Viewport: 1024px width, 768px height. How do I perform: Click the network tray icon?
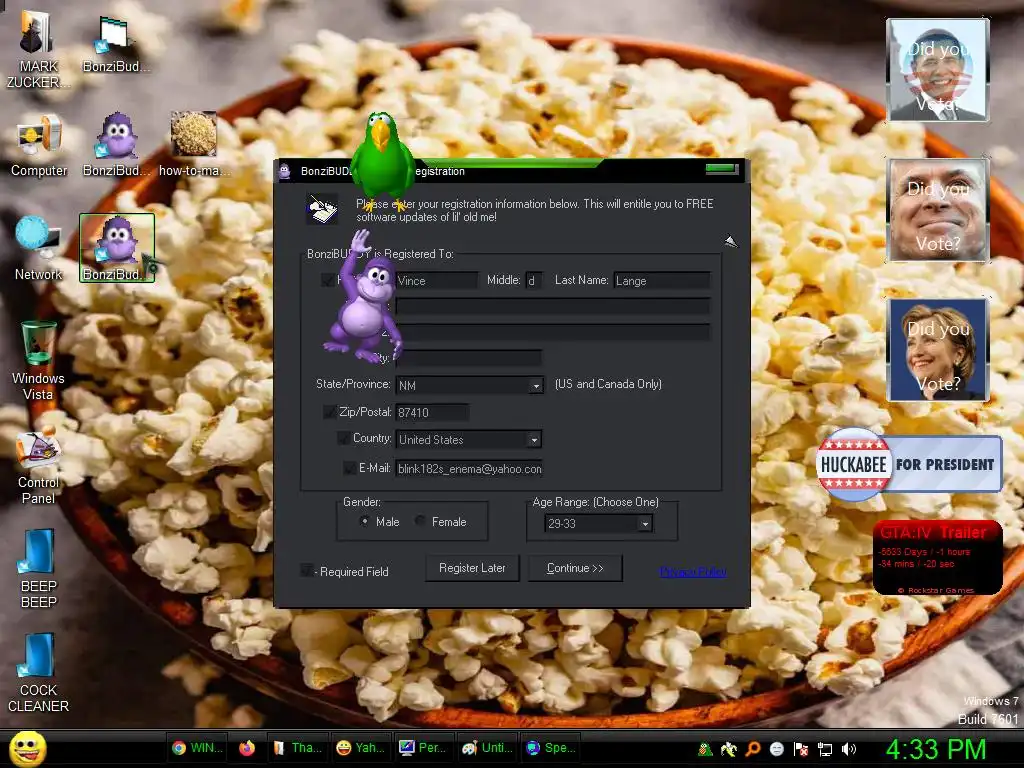(825, 749)
